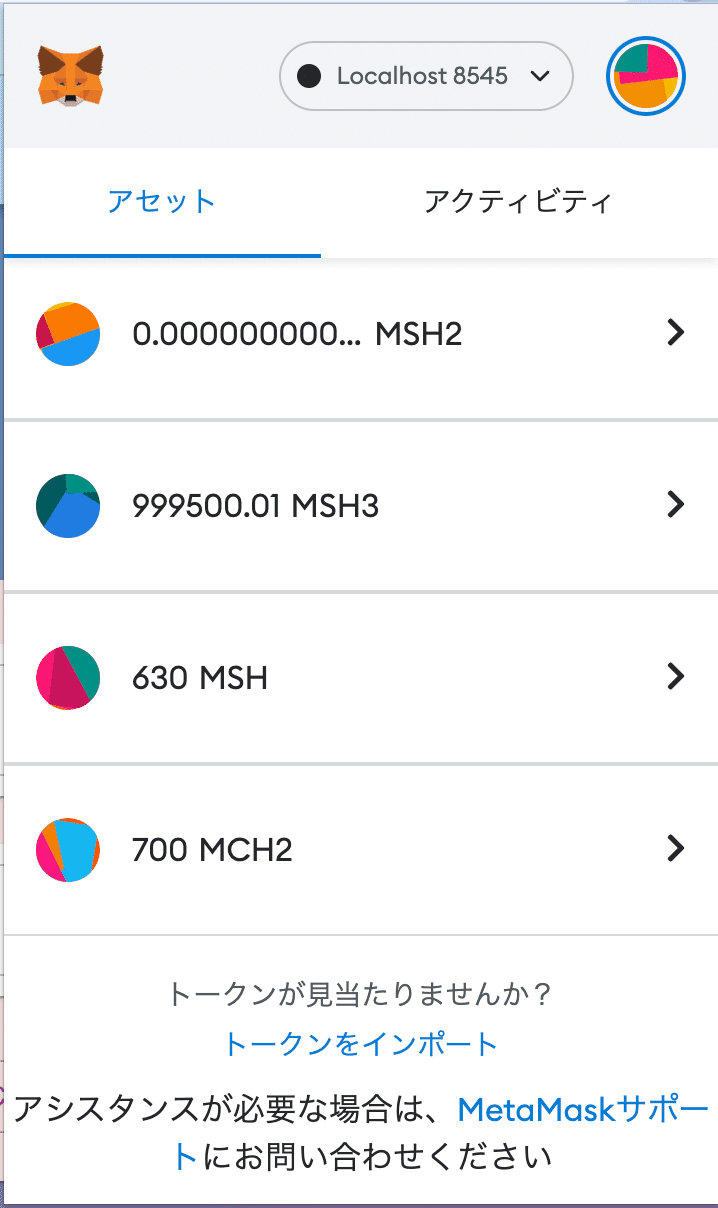Switch to the アクティビティ tab

(x=518, y=203)
